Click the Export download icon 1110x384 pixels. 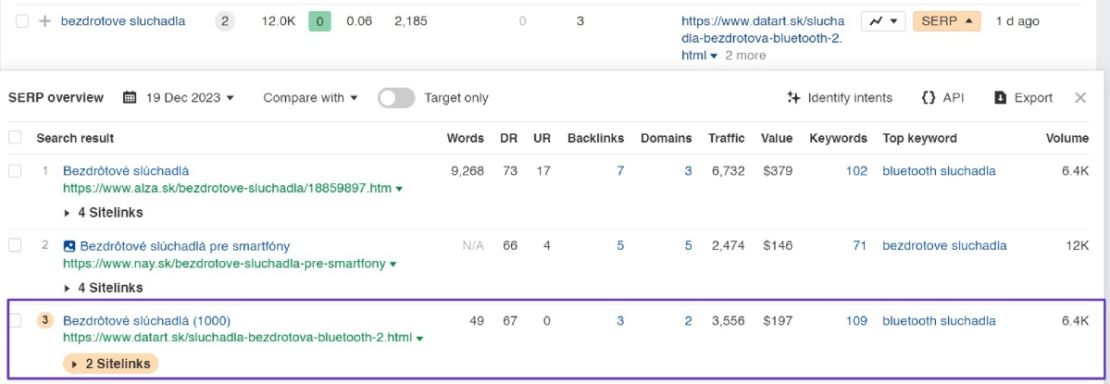[1000, 98]
